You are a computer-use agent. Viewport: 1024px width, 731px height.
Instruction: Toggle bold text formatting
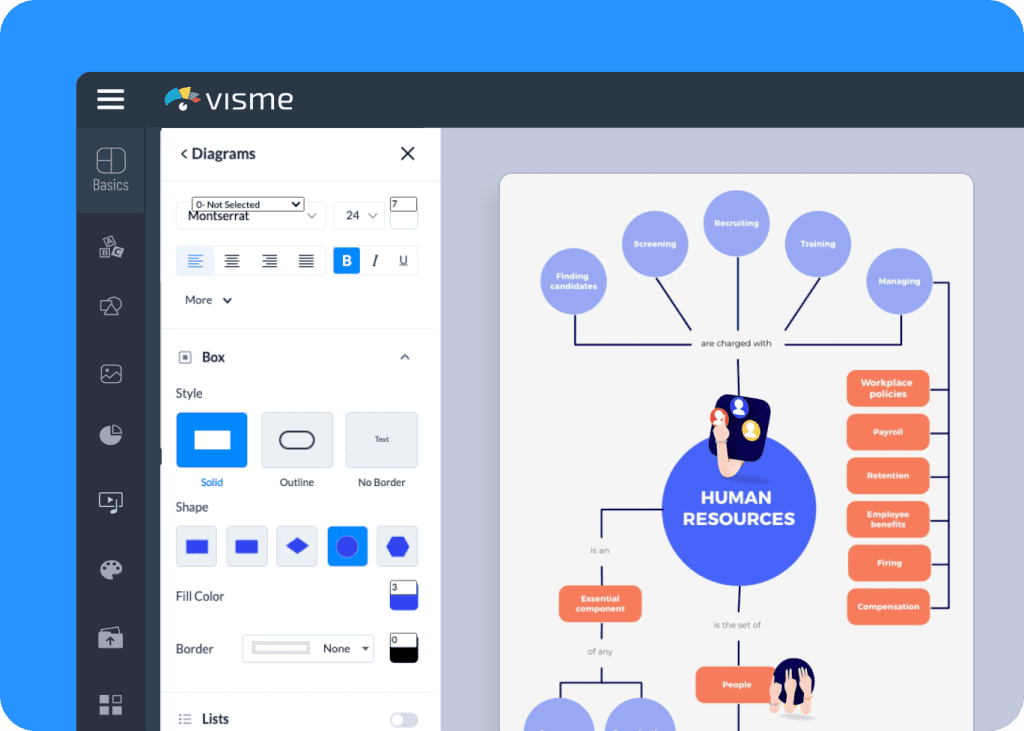(x=346, y=260)
